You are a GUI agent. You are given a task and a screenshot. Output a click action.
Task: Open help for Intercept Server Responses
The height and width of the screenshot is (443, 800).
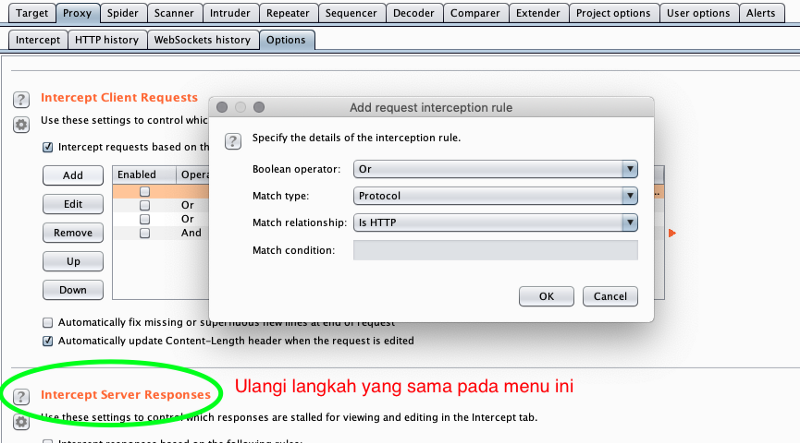[x=21, y=396]
